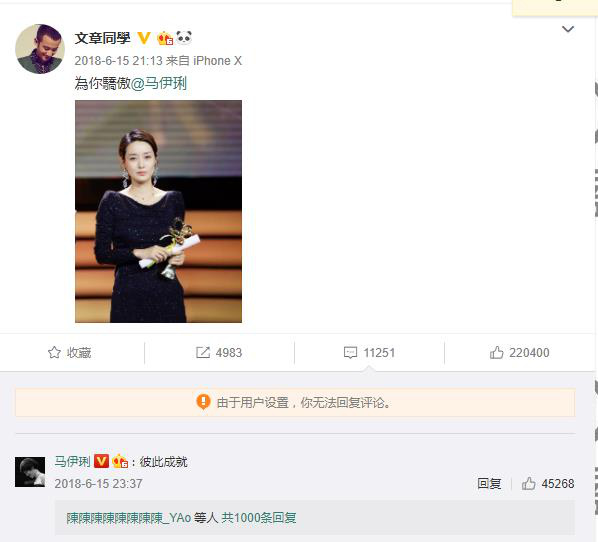Like 马伊琍's comment via the thumbs-up icon beside 45268

tap(528, 483)
